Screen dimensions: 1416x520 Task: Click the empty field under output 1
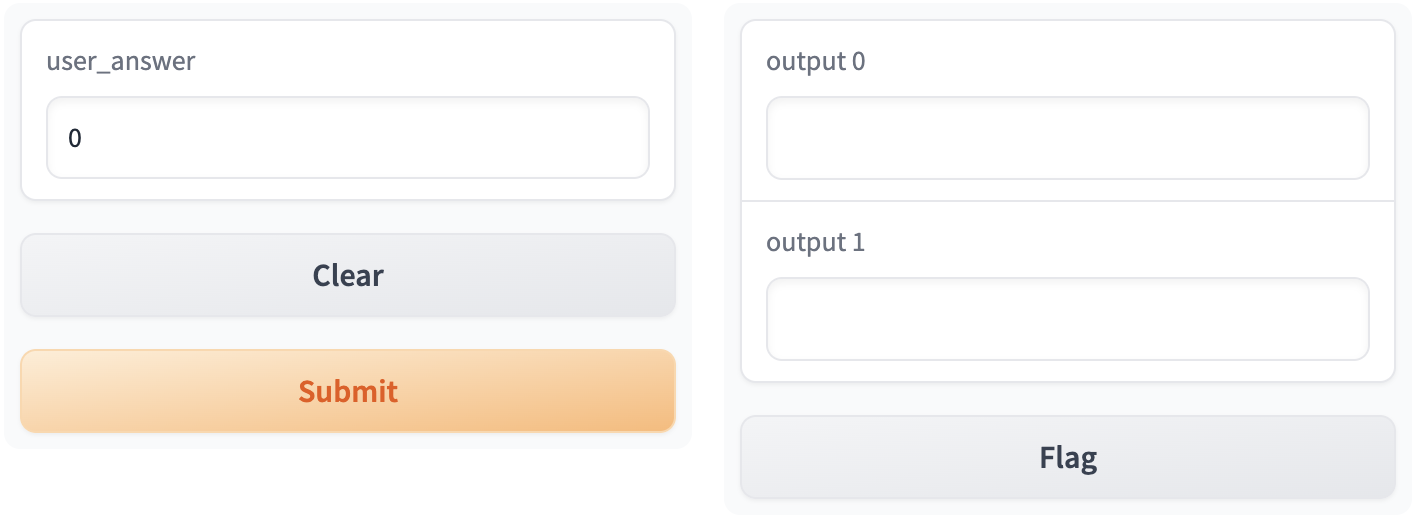(x=1067, y=319)
